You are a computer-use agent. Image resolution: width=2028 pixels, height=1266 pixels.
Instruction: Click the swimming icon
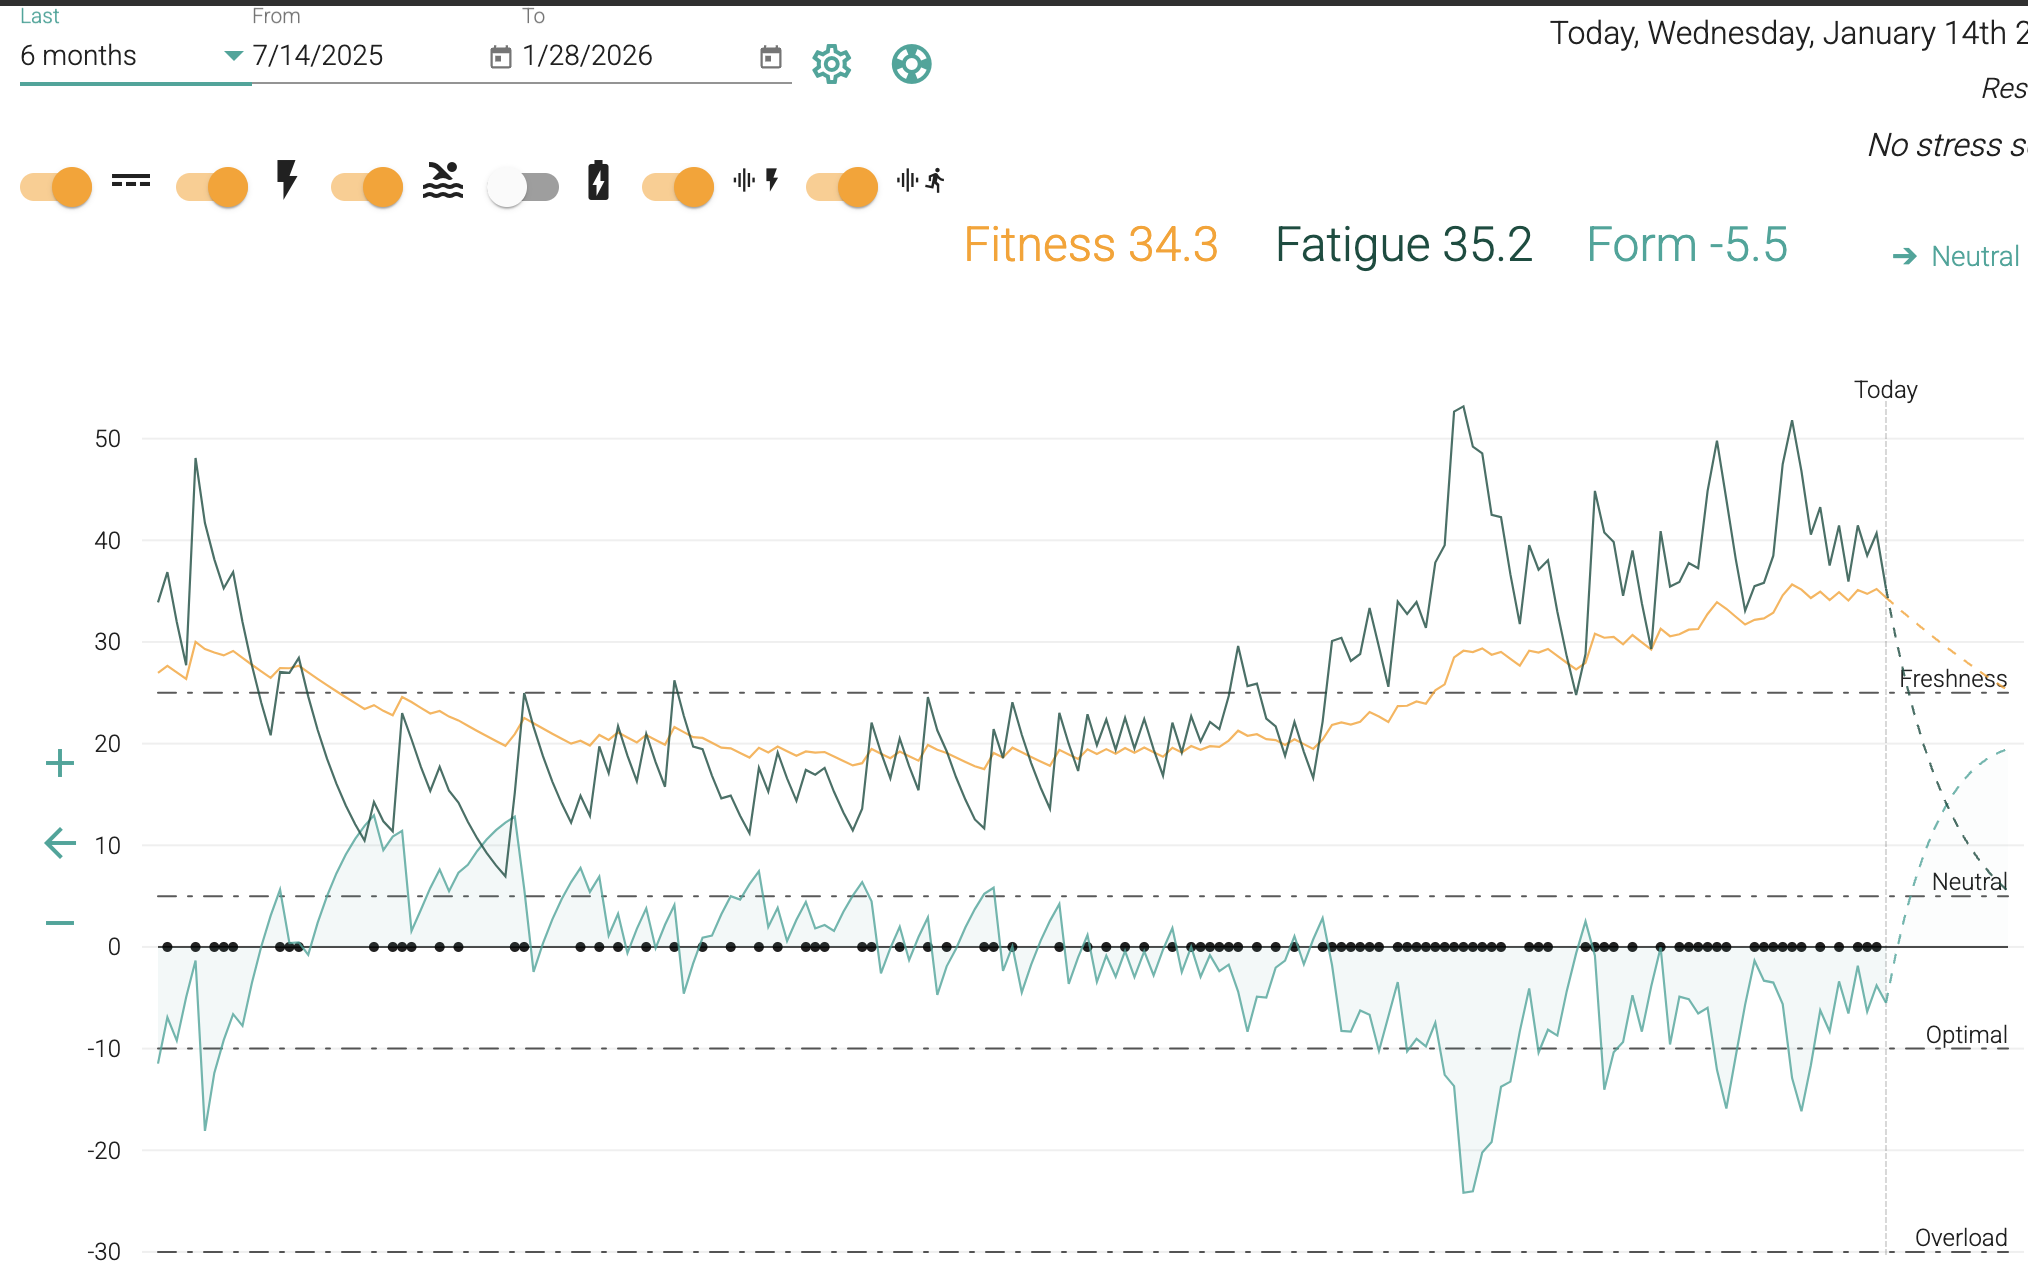point(443,181)
